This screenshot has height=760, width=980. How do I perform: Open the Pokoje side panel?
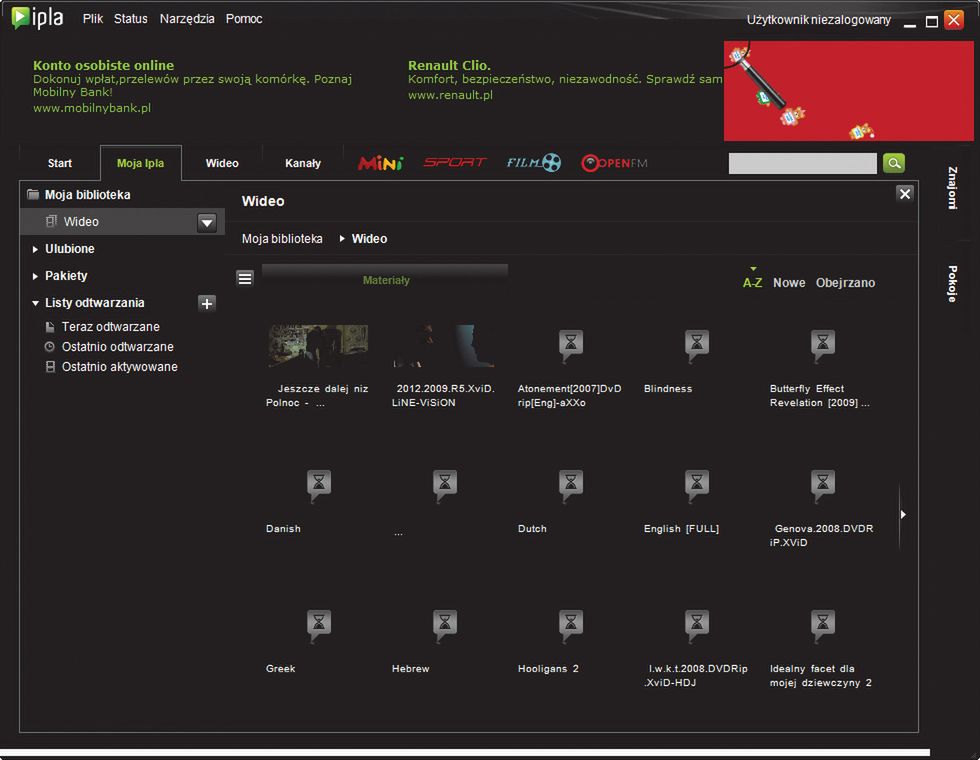pyautogui.click(x=952, y=284)
